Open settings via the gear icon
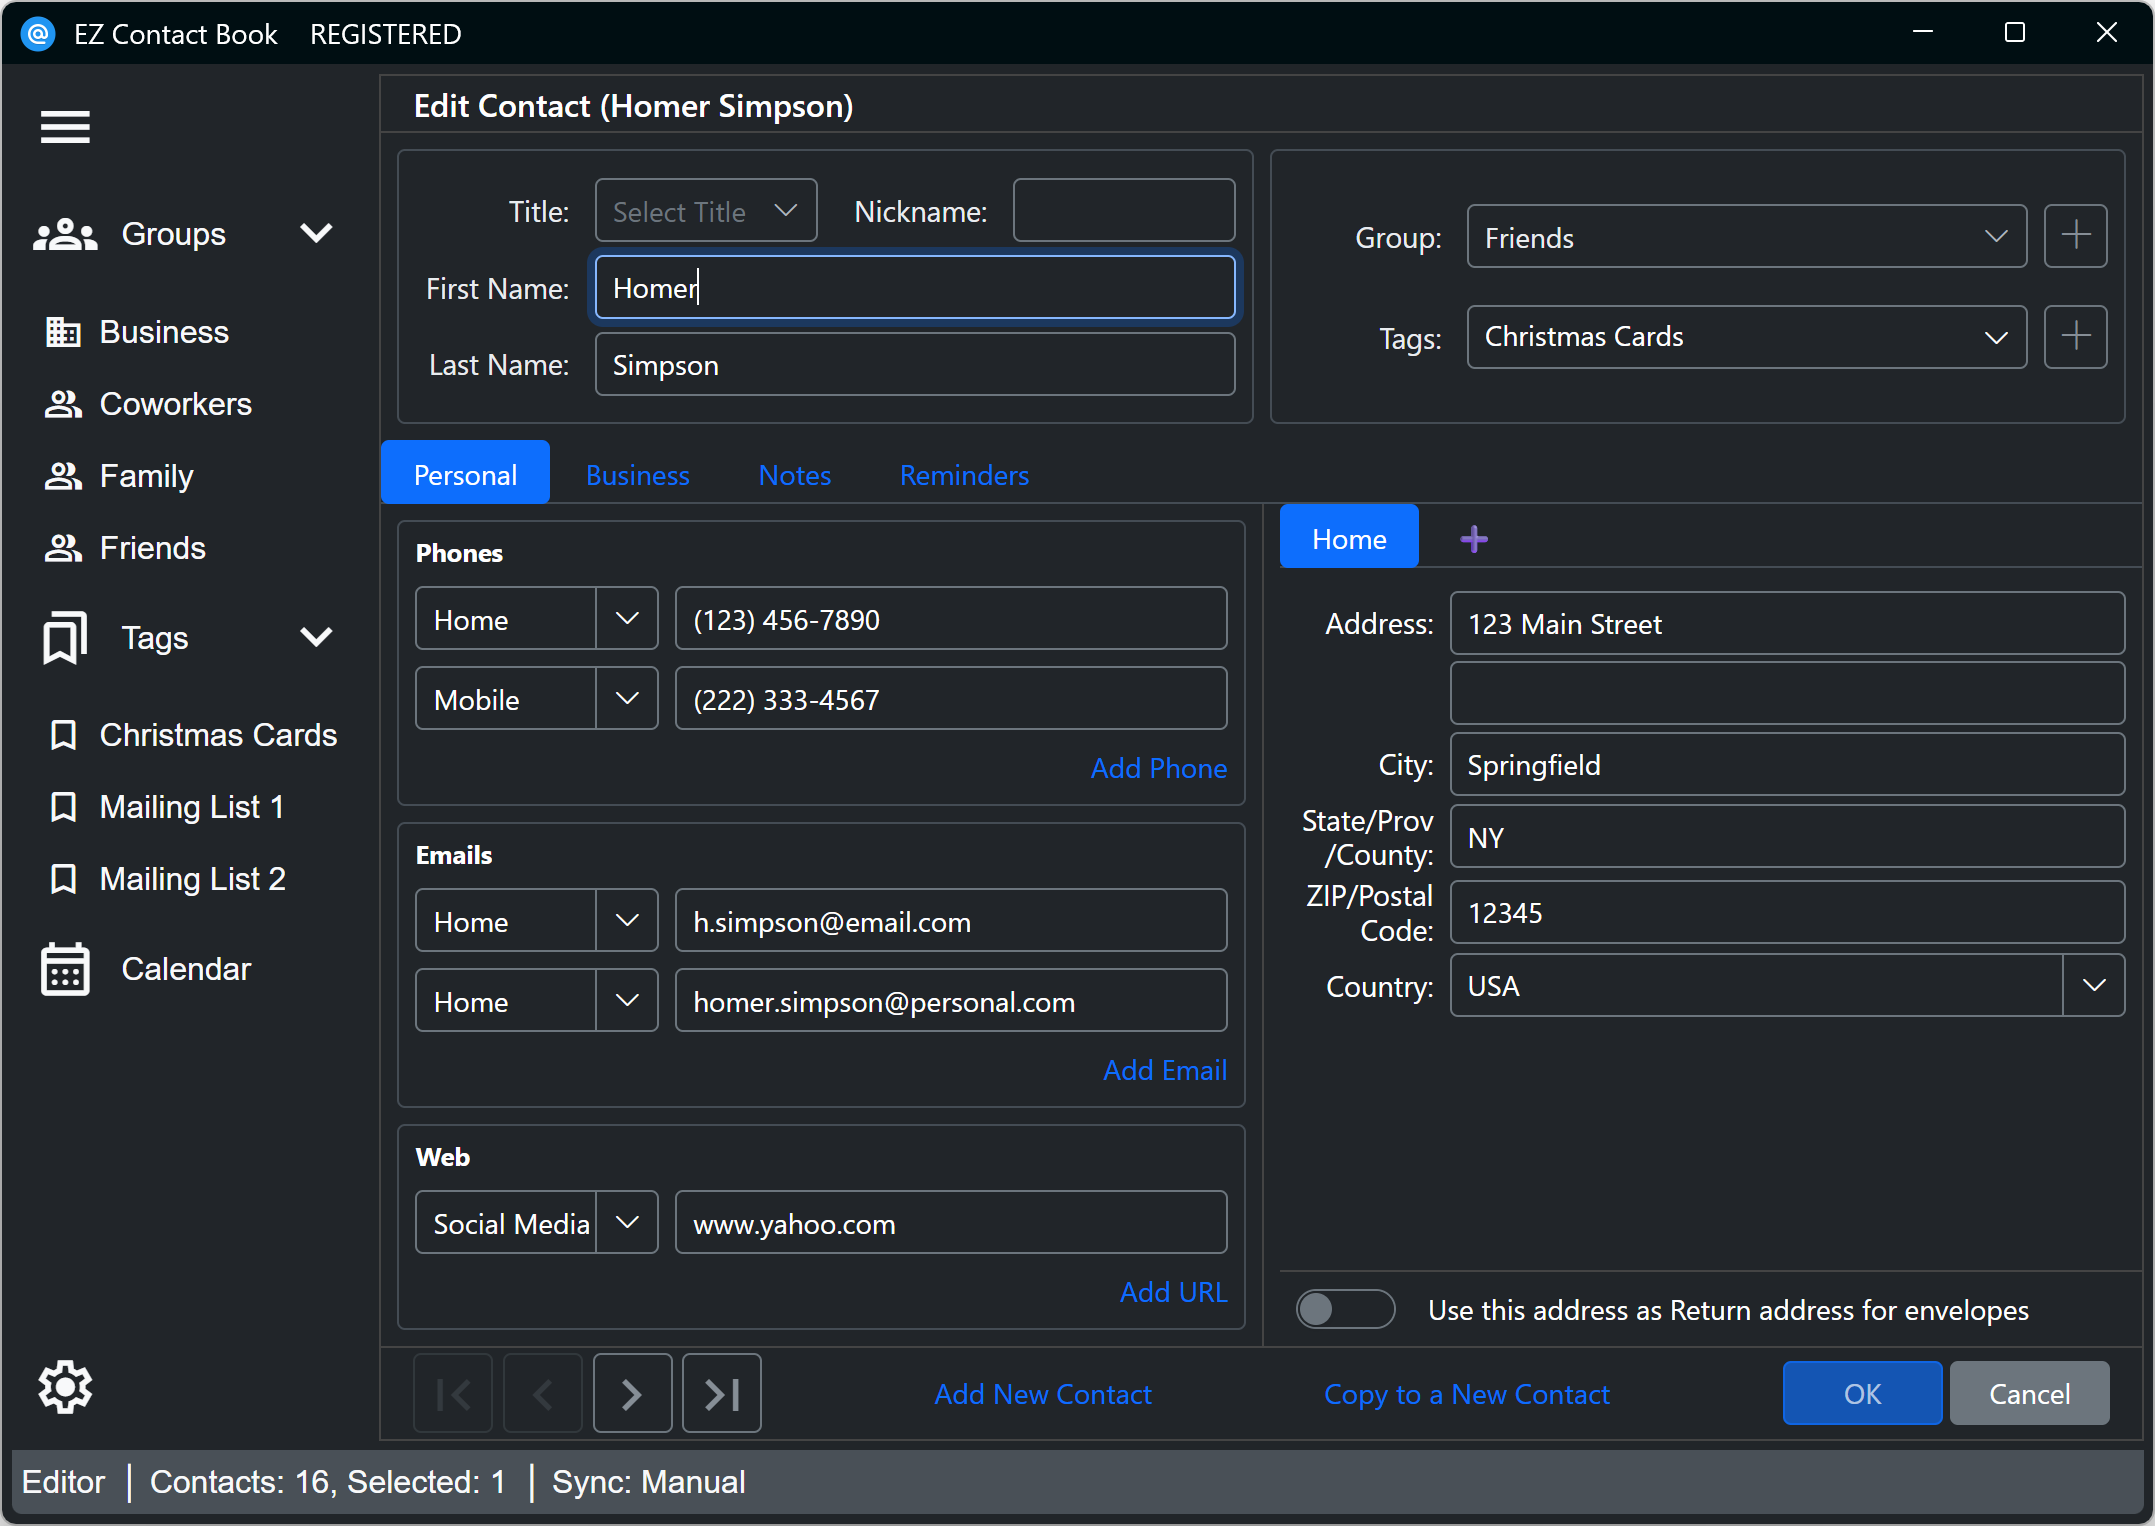 click(x=65, y=1387)
